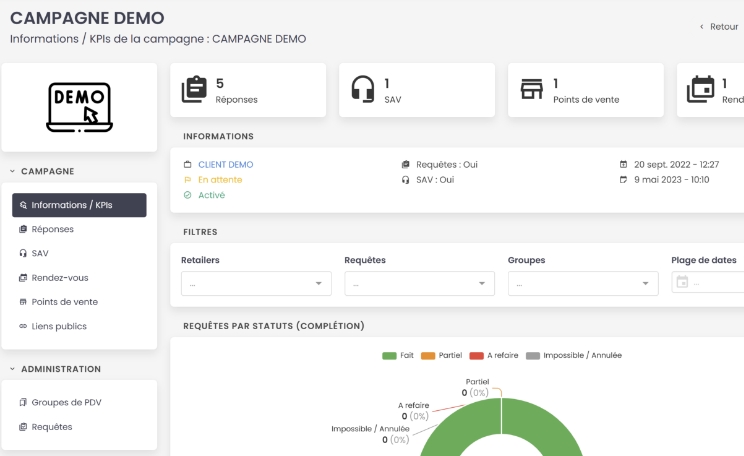Image resolution: width=744 pixels, height=456 pixels.
Task: Click the icon beside Requêtes under Administration
Action: (x=23, y=427)
